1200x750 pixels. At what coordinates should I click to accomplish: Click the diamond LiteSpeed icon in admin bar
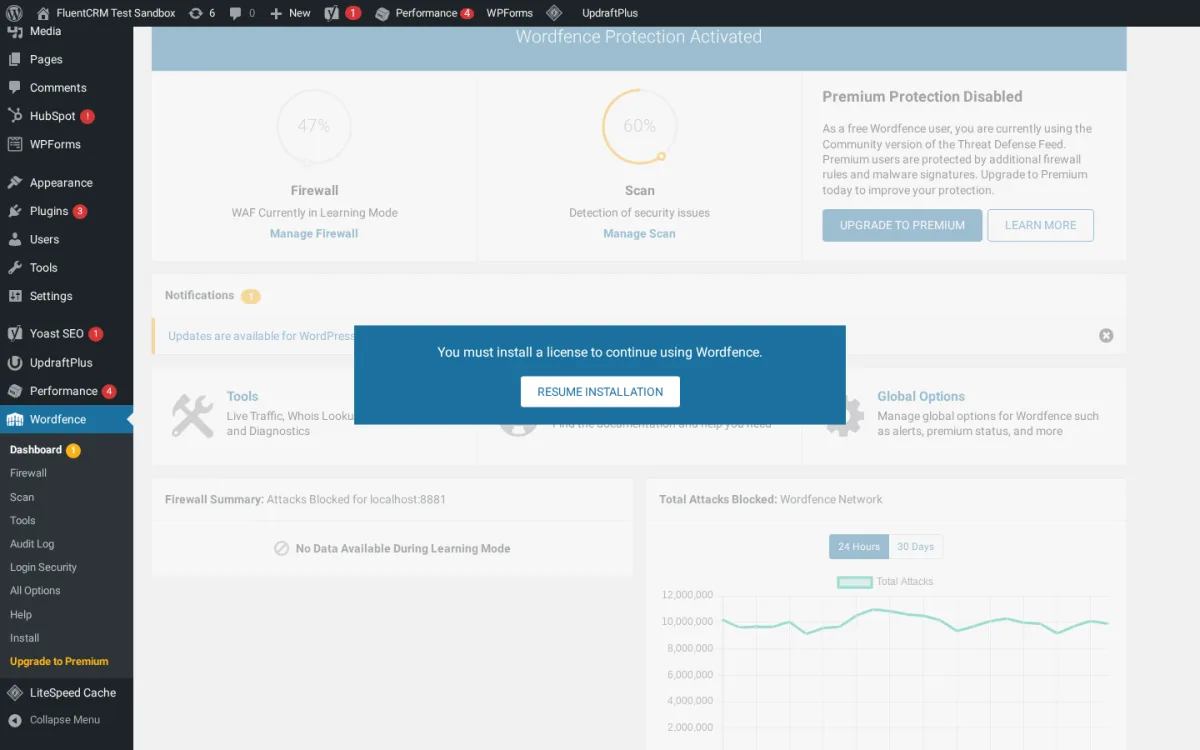pyautogui.click(x=554, y=13)
